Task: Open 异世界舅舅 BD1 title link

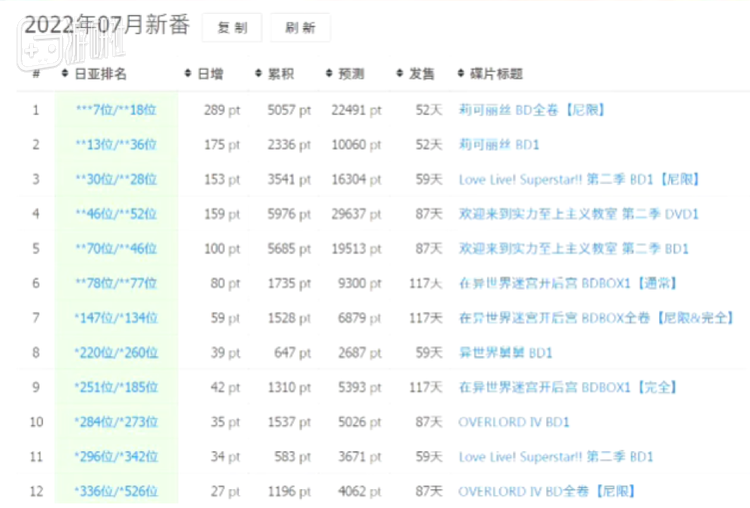Action: click(x=505, y=353)
